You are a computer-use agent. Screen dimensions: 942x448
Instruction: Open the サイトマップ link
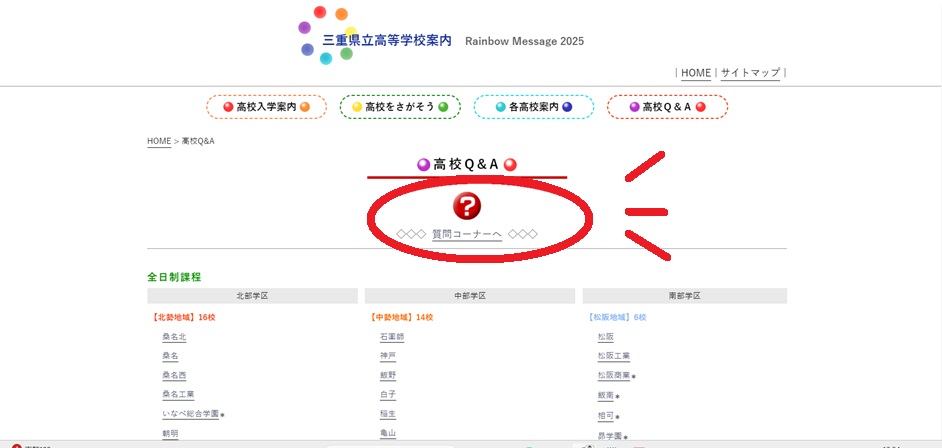pyautogui.click(x=750, y=73)
